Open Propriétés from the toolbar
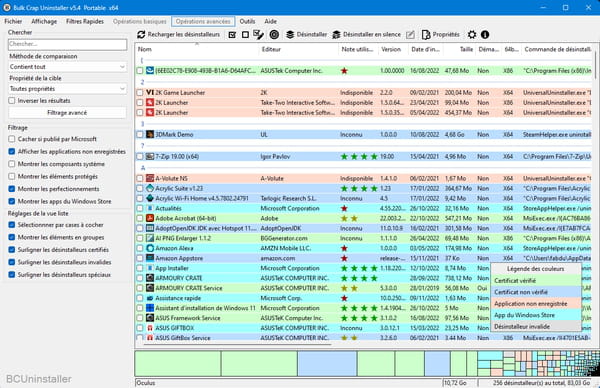 [440, 34]
